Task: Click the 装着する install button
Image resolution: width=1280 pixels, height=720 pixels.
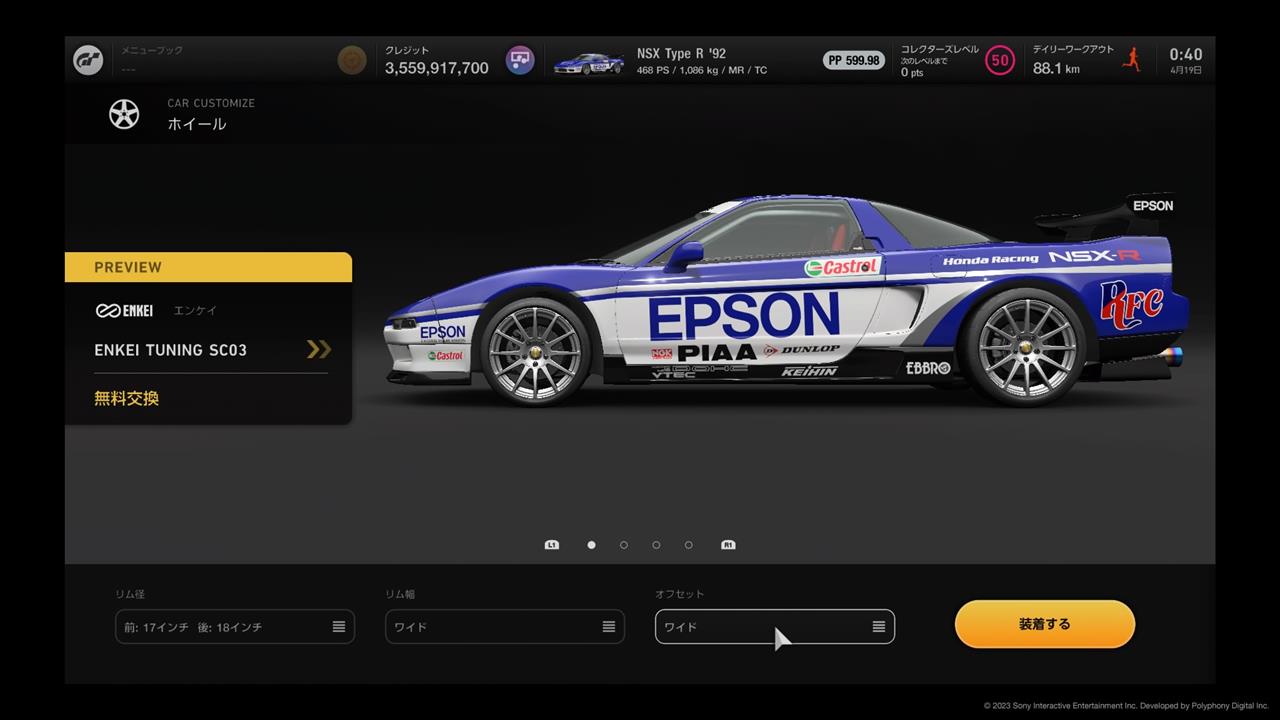Action: coord(1045,624)
